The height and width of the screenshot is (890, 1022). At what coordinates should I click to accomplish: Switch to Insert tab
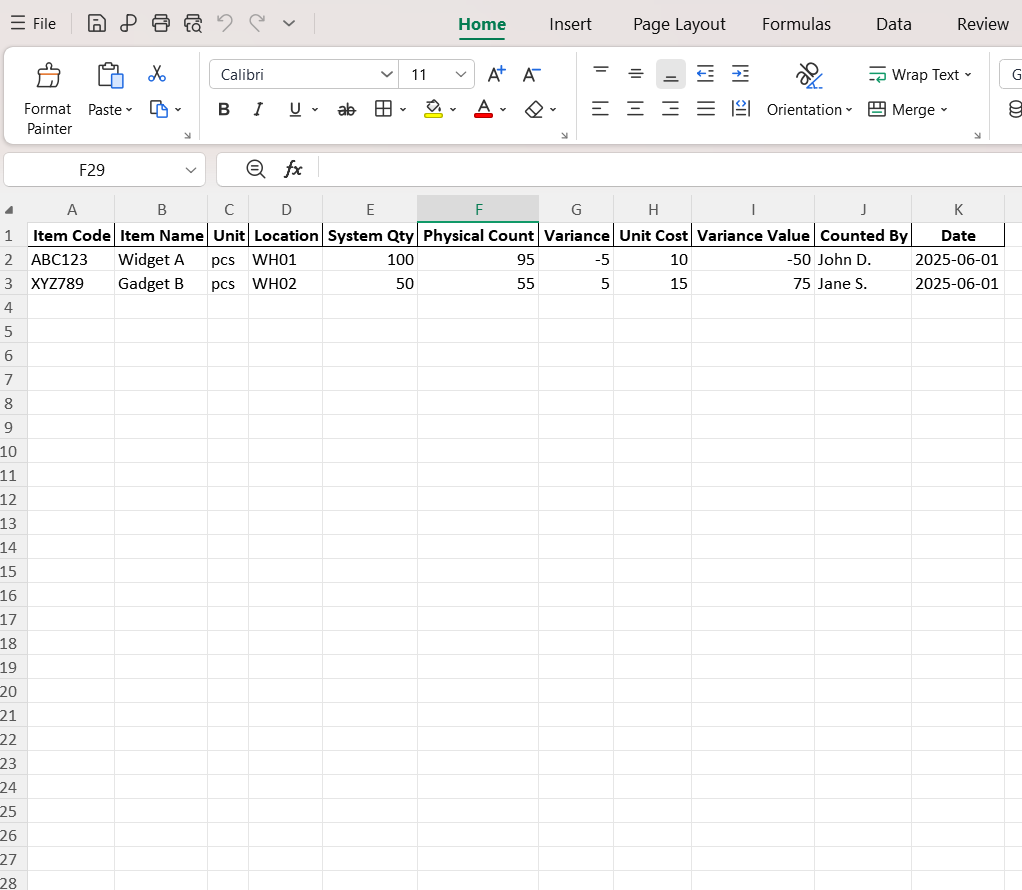click(570, 24)
